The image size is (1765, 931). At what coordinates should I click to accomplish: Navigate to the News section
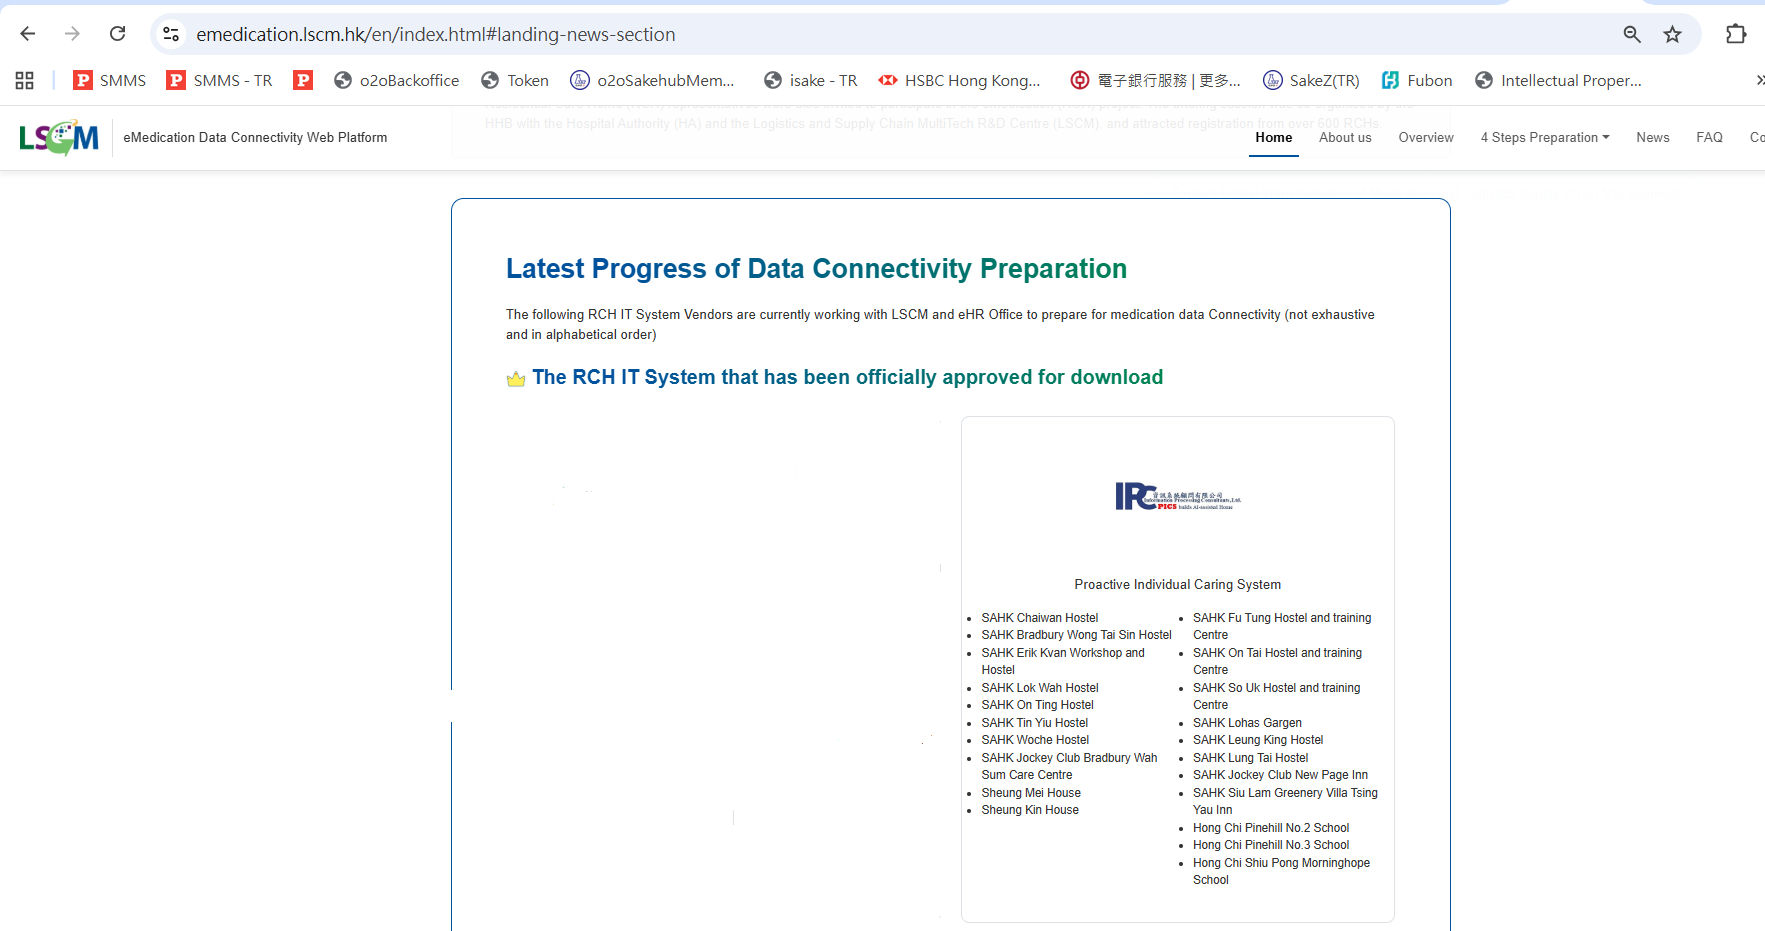(1652, 138)
